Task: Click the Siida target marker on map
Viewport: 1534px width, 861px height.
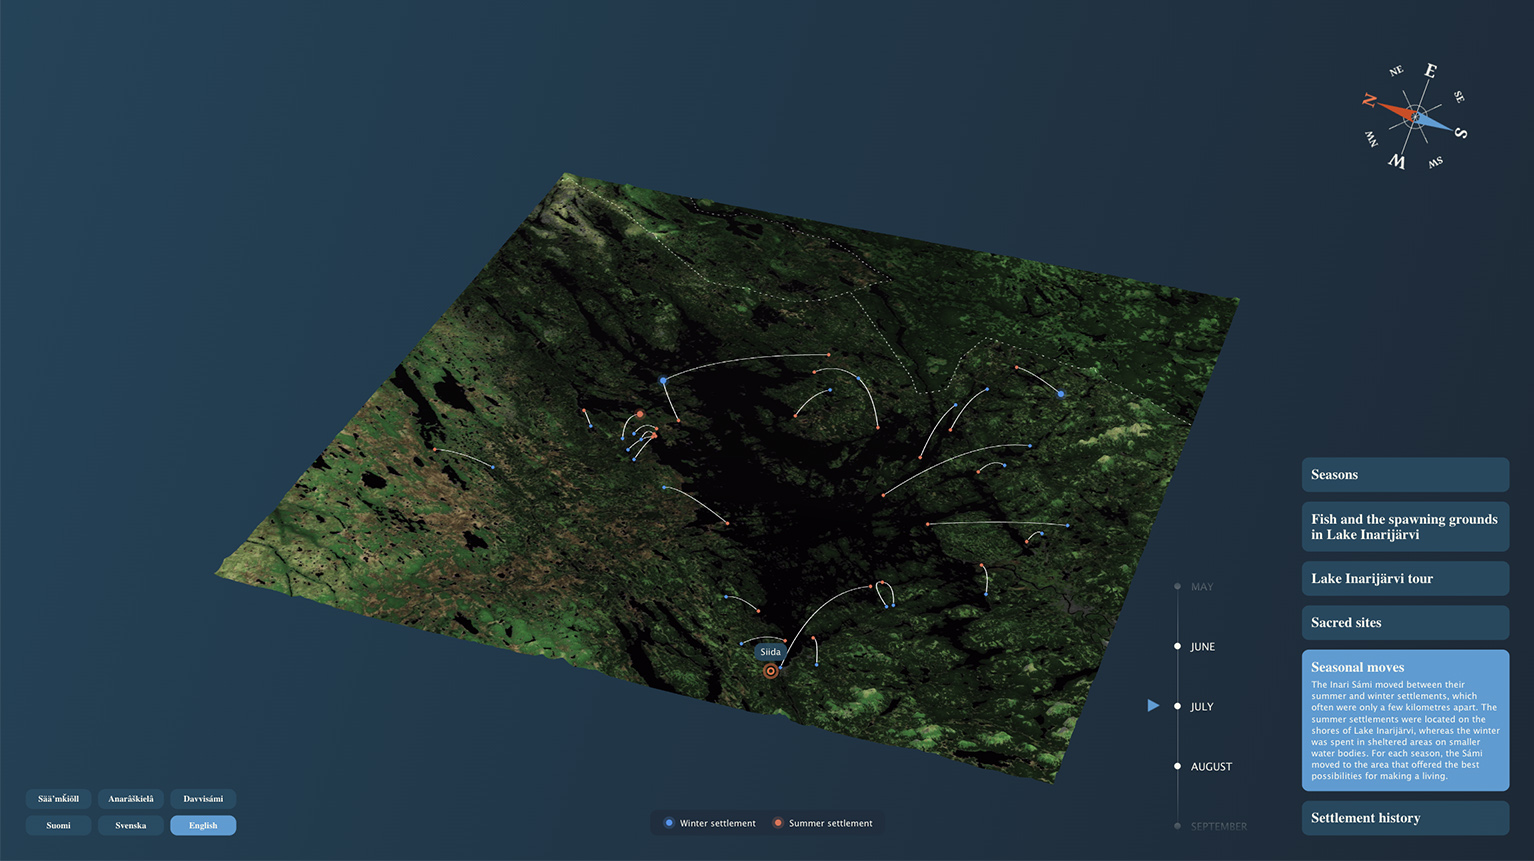Action: point(770,672)
